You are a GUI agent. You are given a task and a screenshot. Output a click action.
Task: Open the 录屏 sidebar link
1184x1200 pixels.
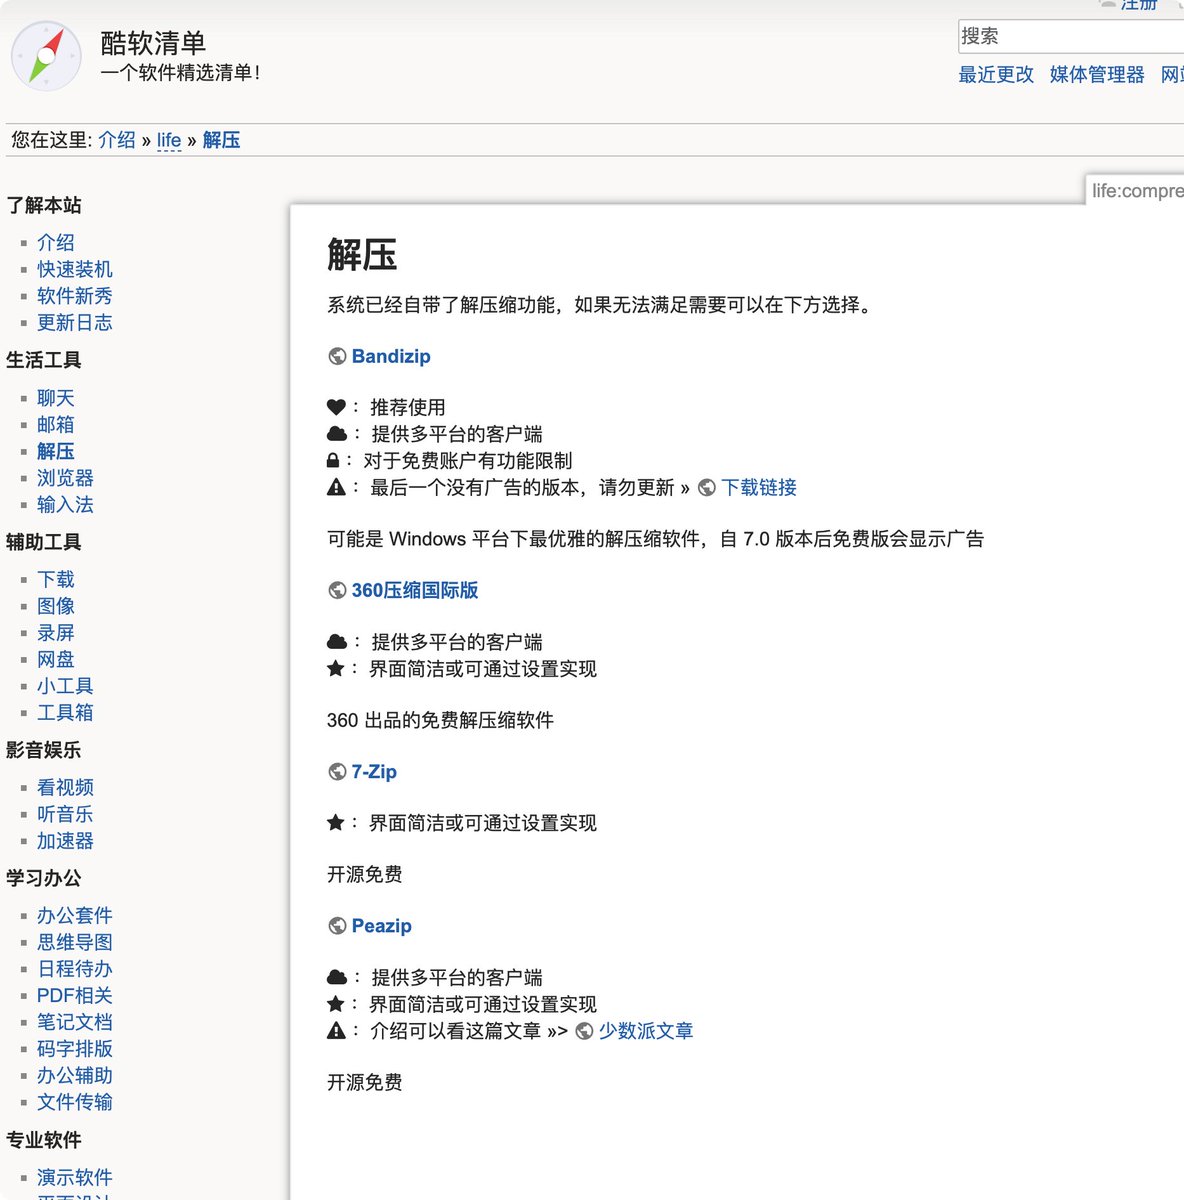tap(56, 633)
